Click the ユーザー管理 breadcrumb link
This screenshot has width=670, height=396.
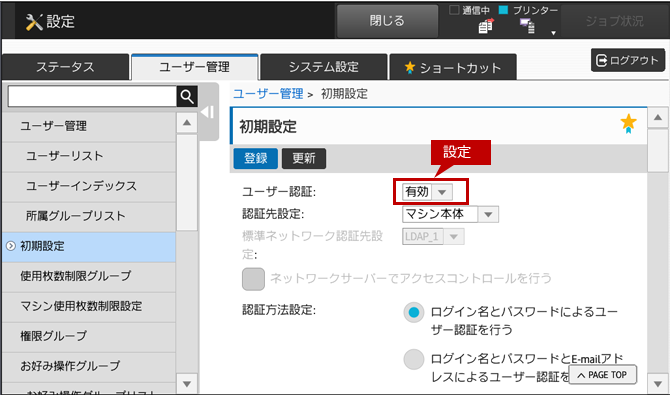coord(268,94)
